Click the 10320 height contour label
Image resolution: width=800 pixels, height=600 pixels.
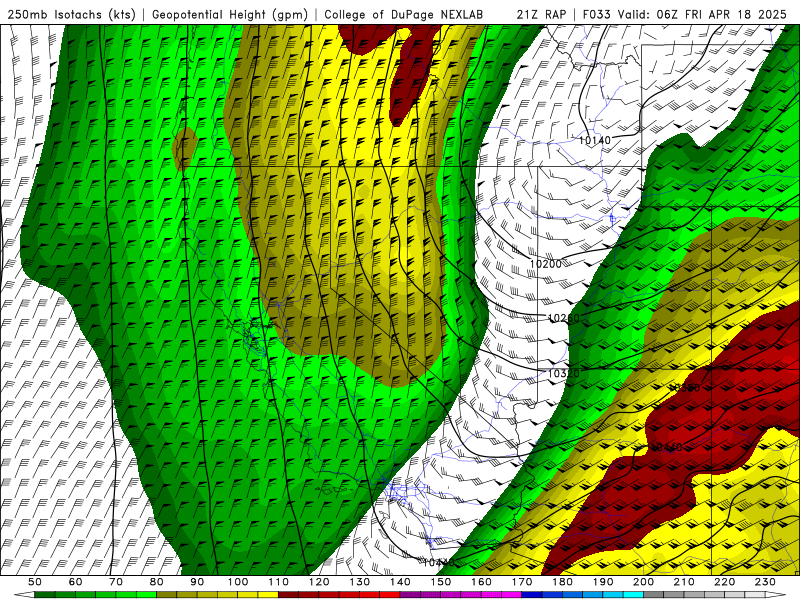coord(564,373)
